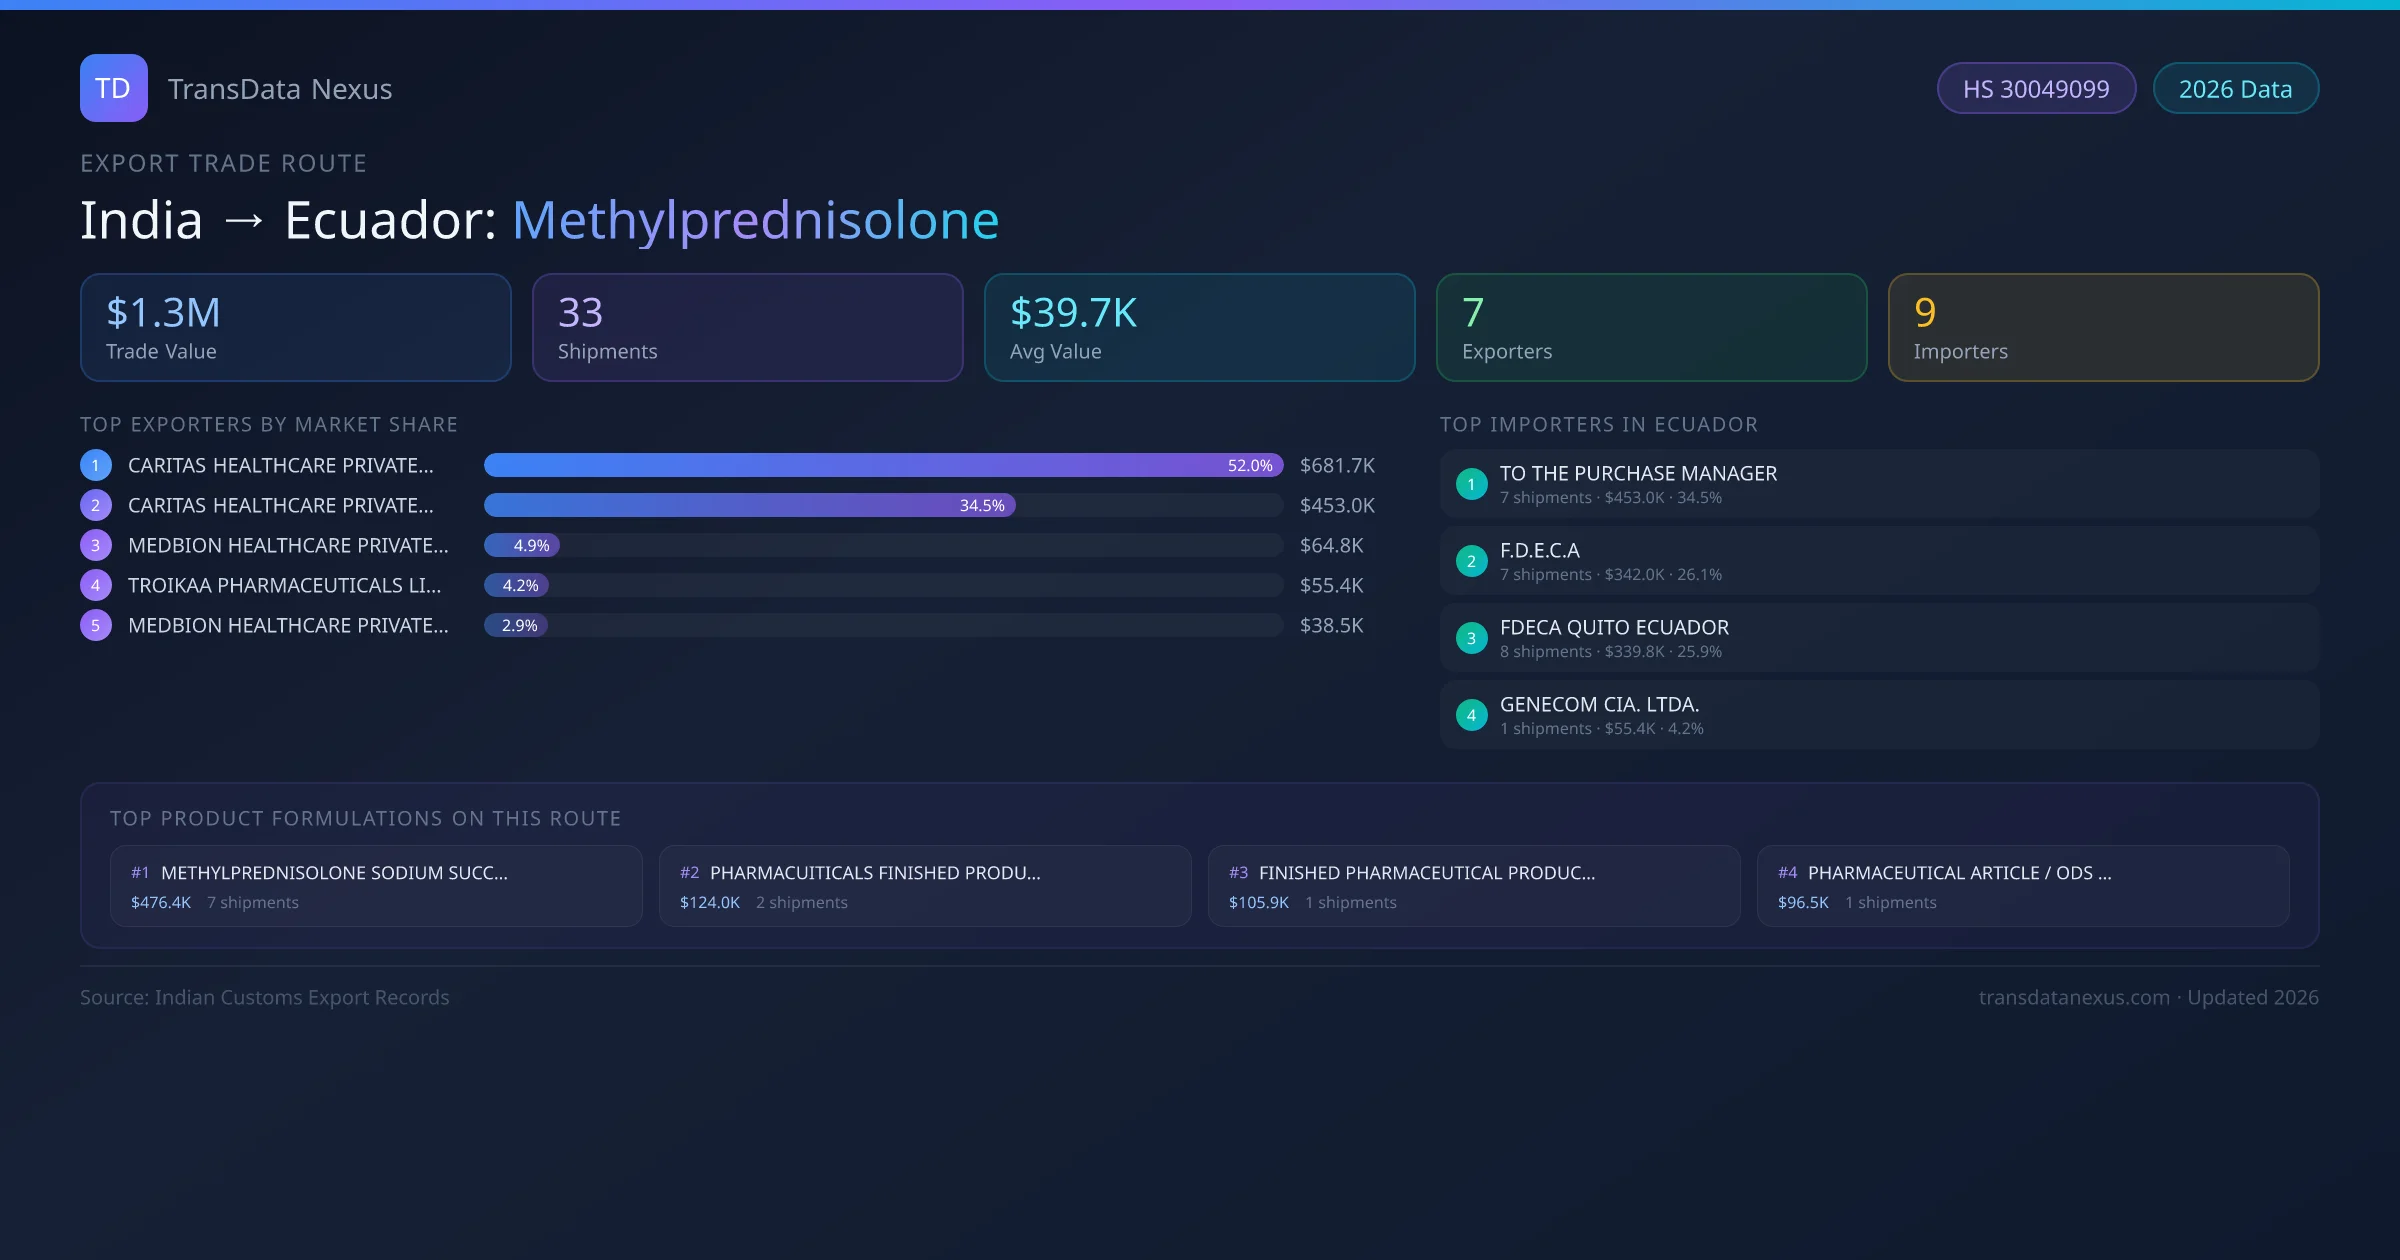
Task: Click the 34.5% market share bar
Action: pos(749,505)
